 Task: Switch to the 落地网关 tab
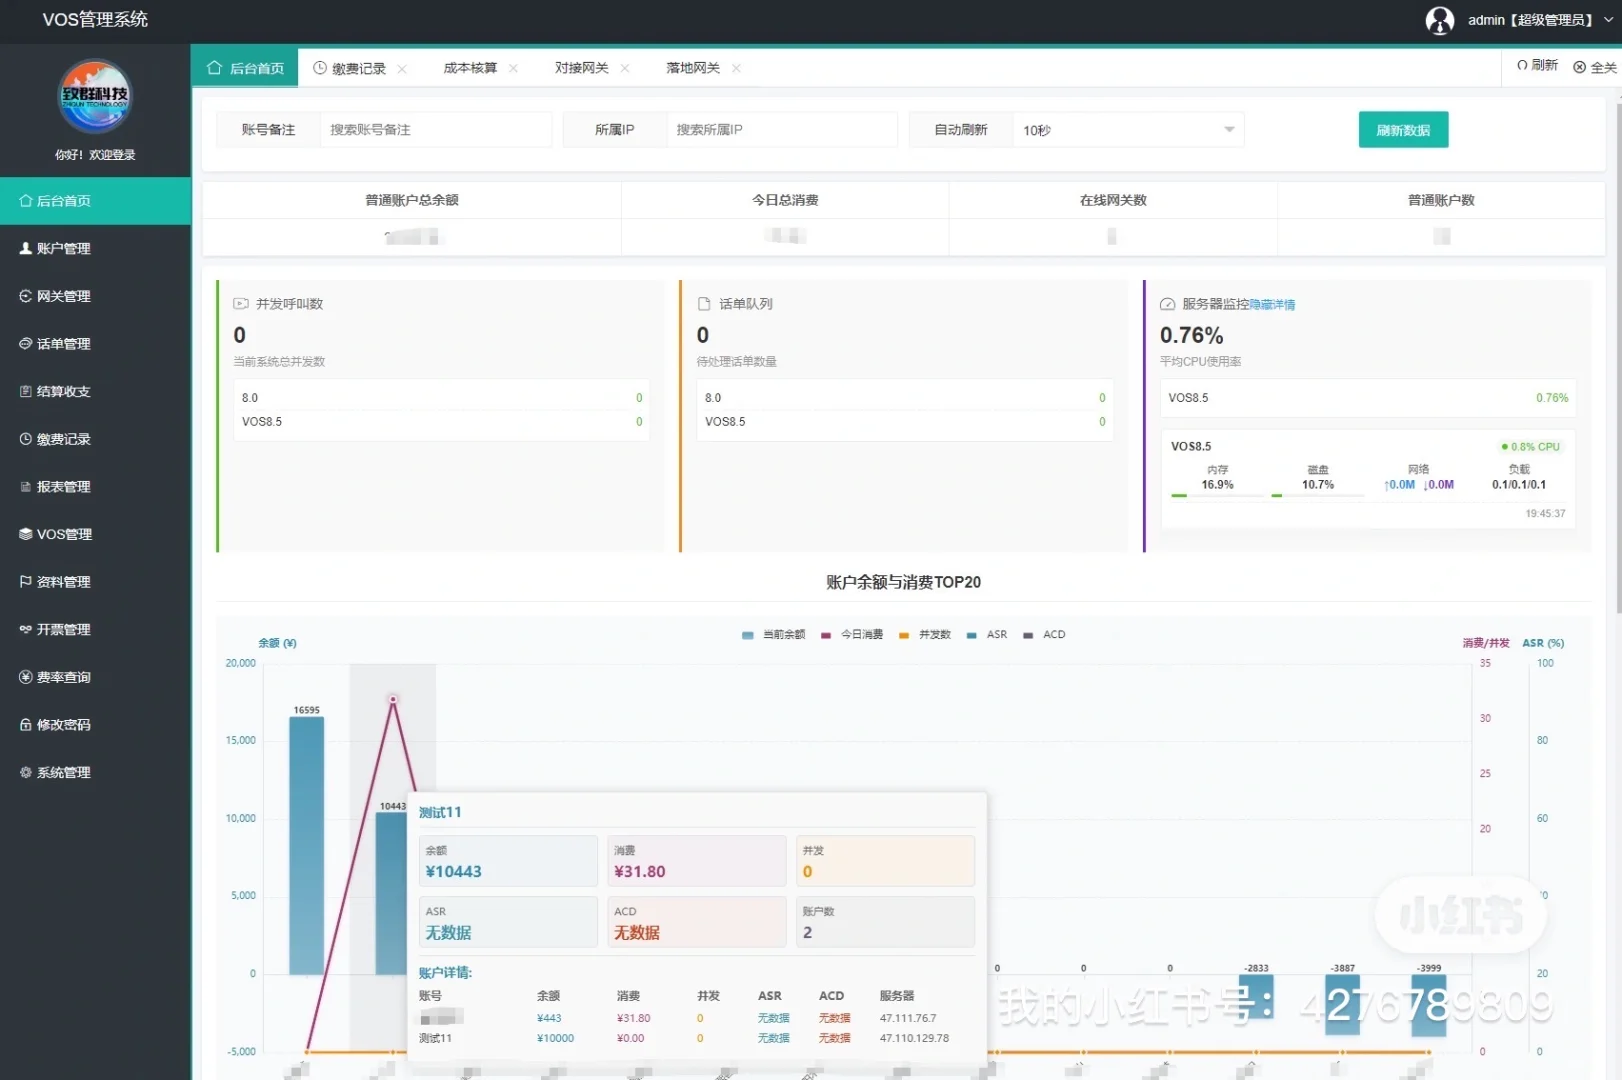pos(693,68)
